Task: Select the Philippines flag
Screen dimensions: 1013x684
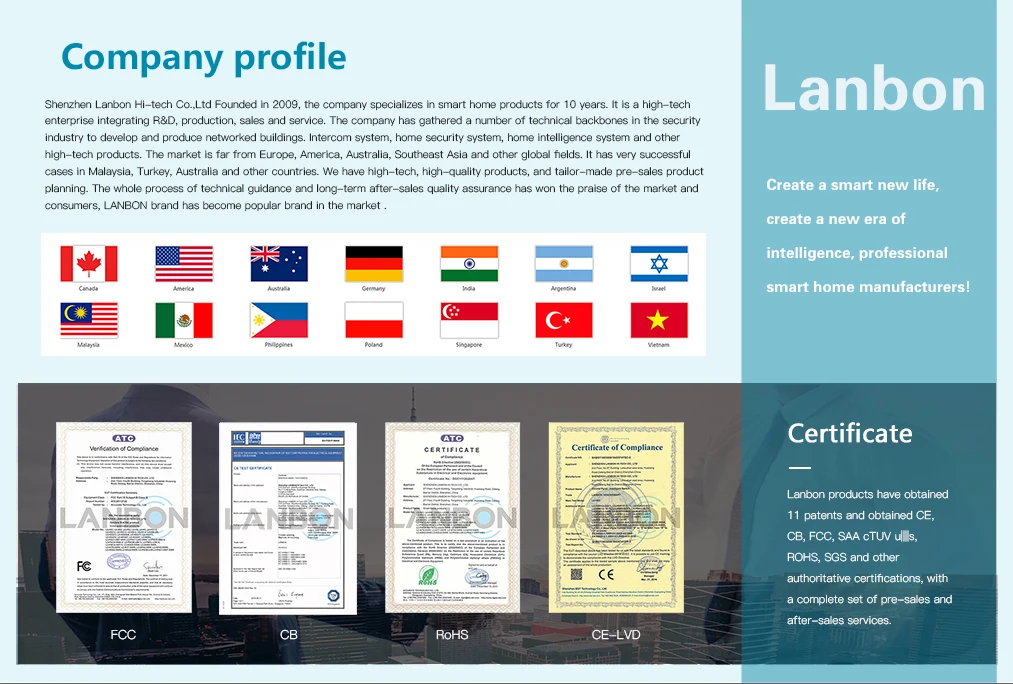Action: tap(279, 320)
